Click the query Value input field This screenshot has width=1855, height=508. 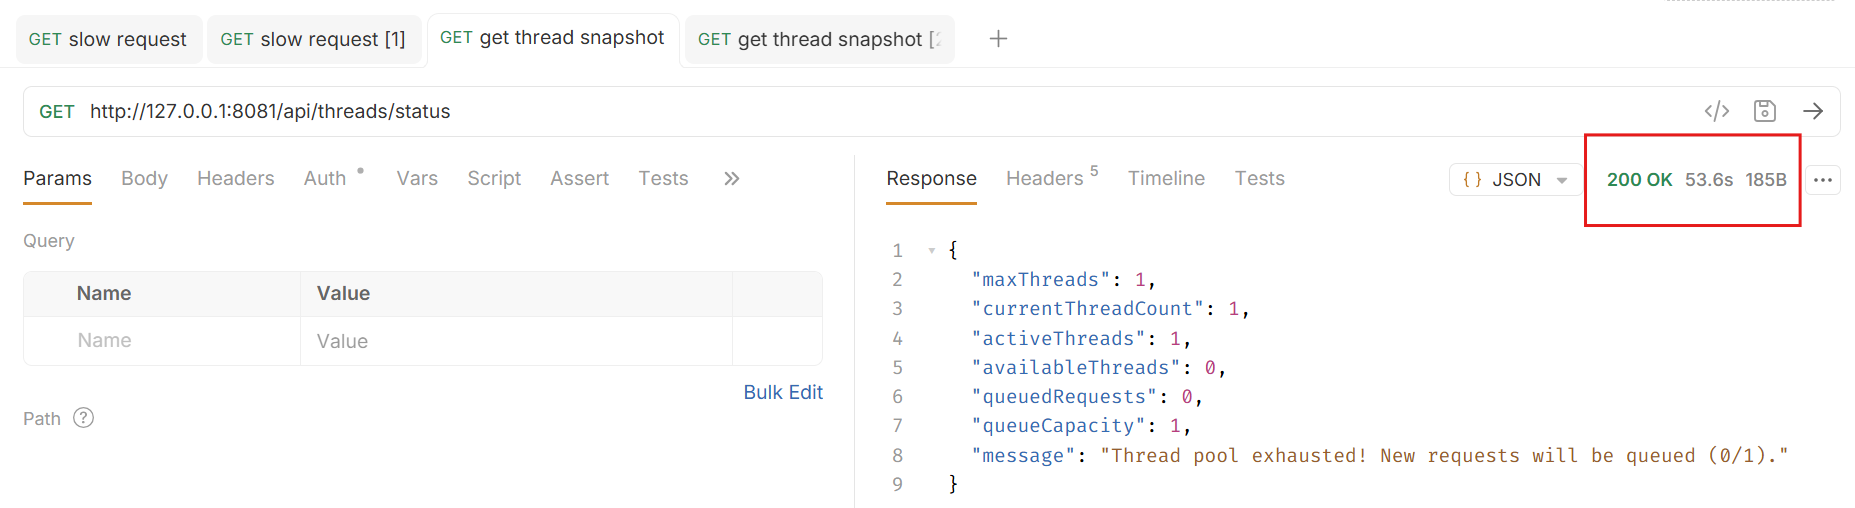515,341
